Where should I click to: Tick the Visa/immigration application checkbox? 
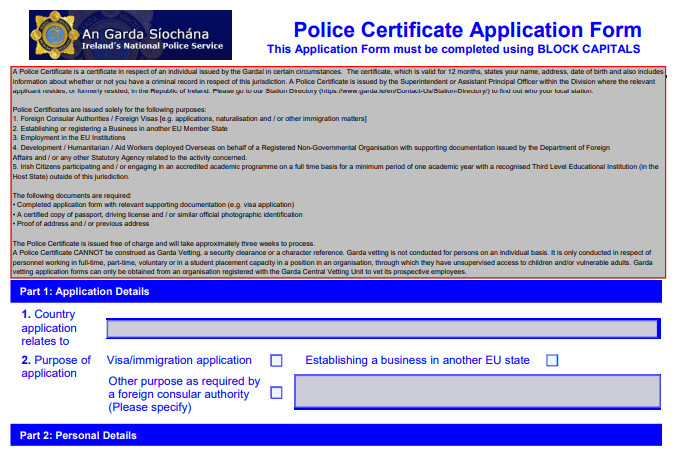pos(277,361)
